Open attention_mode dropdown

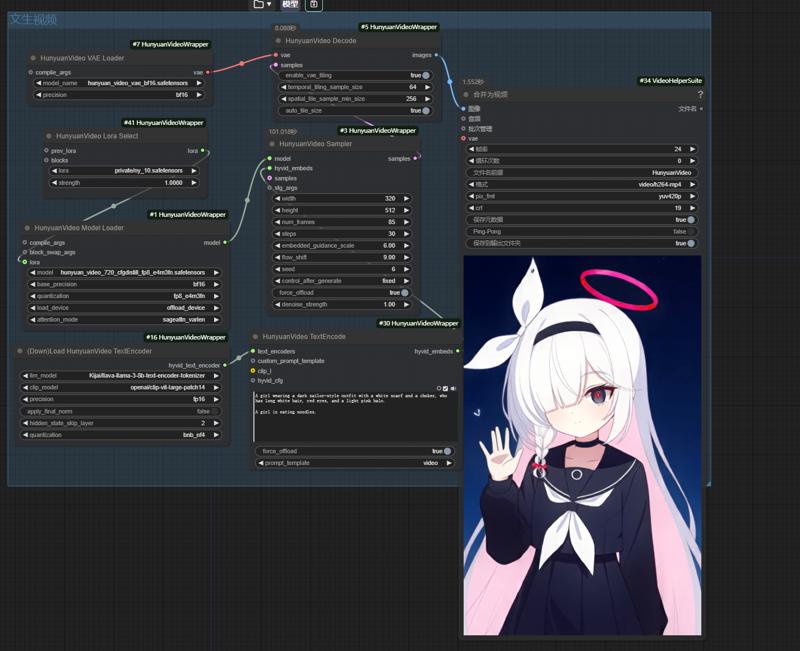coord(124,319)
